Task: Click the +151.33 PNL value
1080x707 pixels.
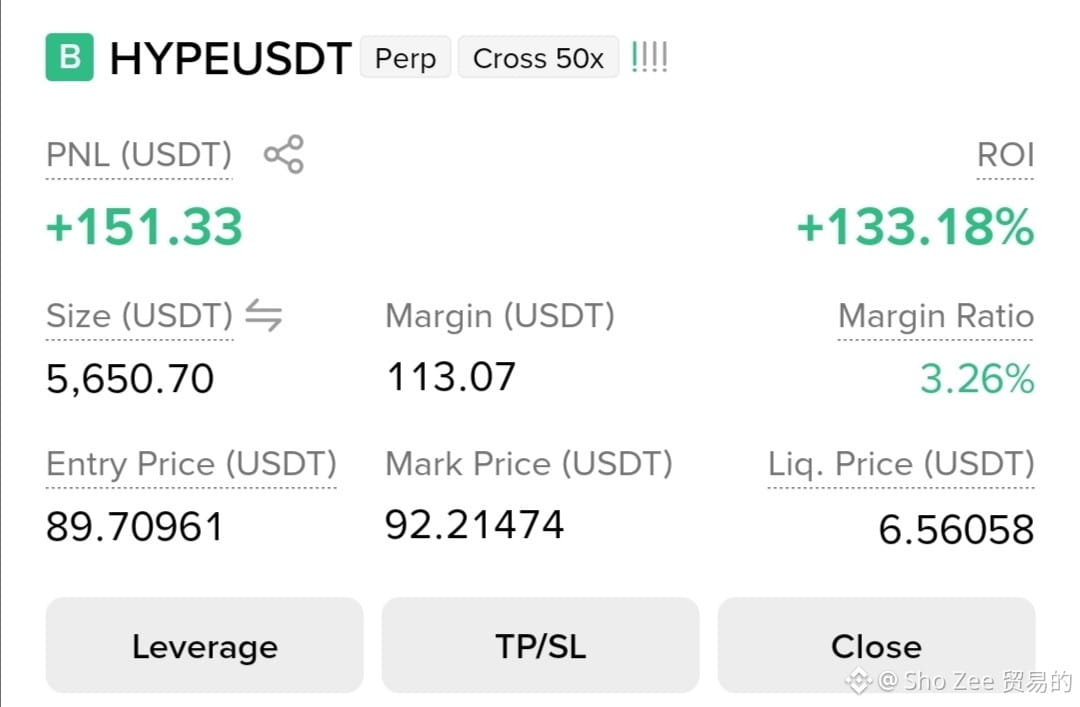Action: coord(145,227)
